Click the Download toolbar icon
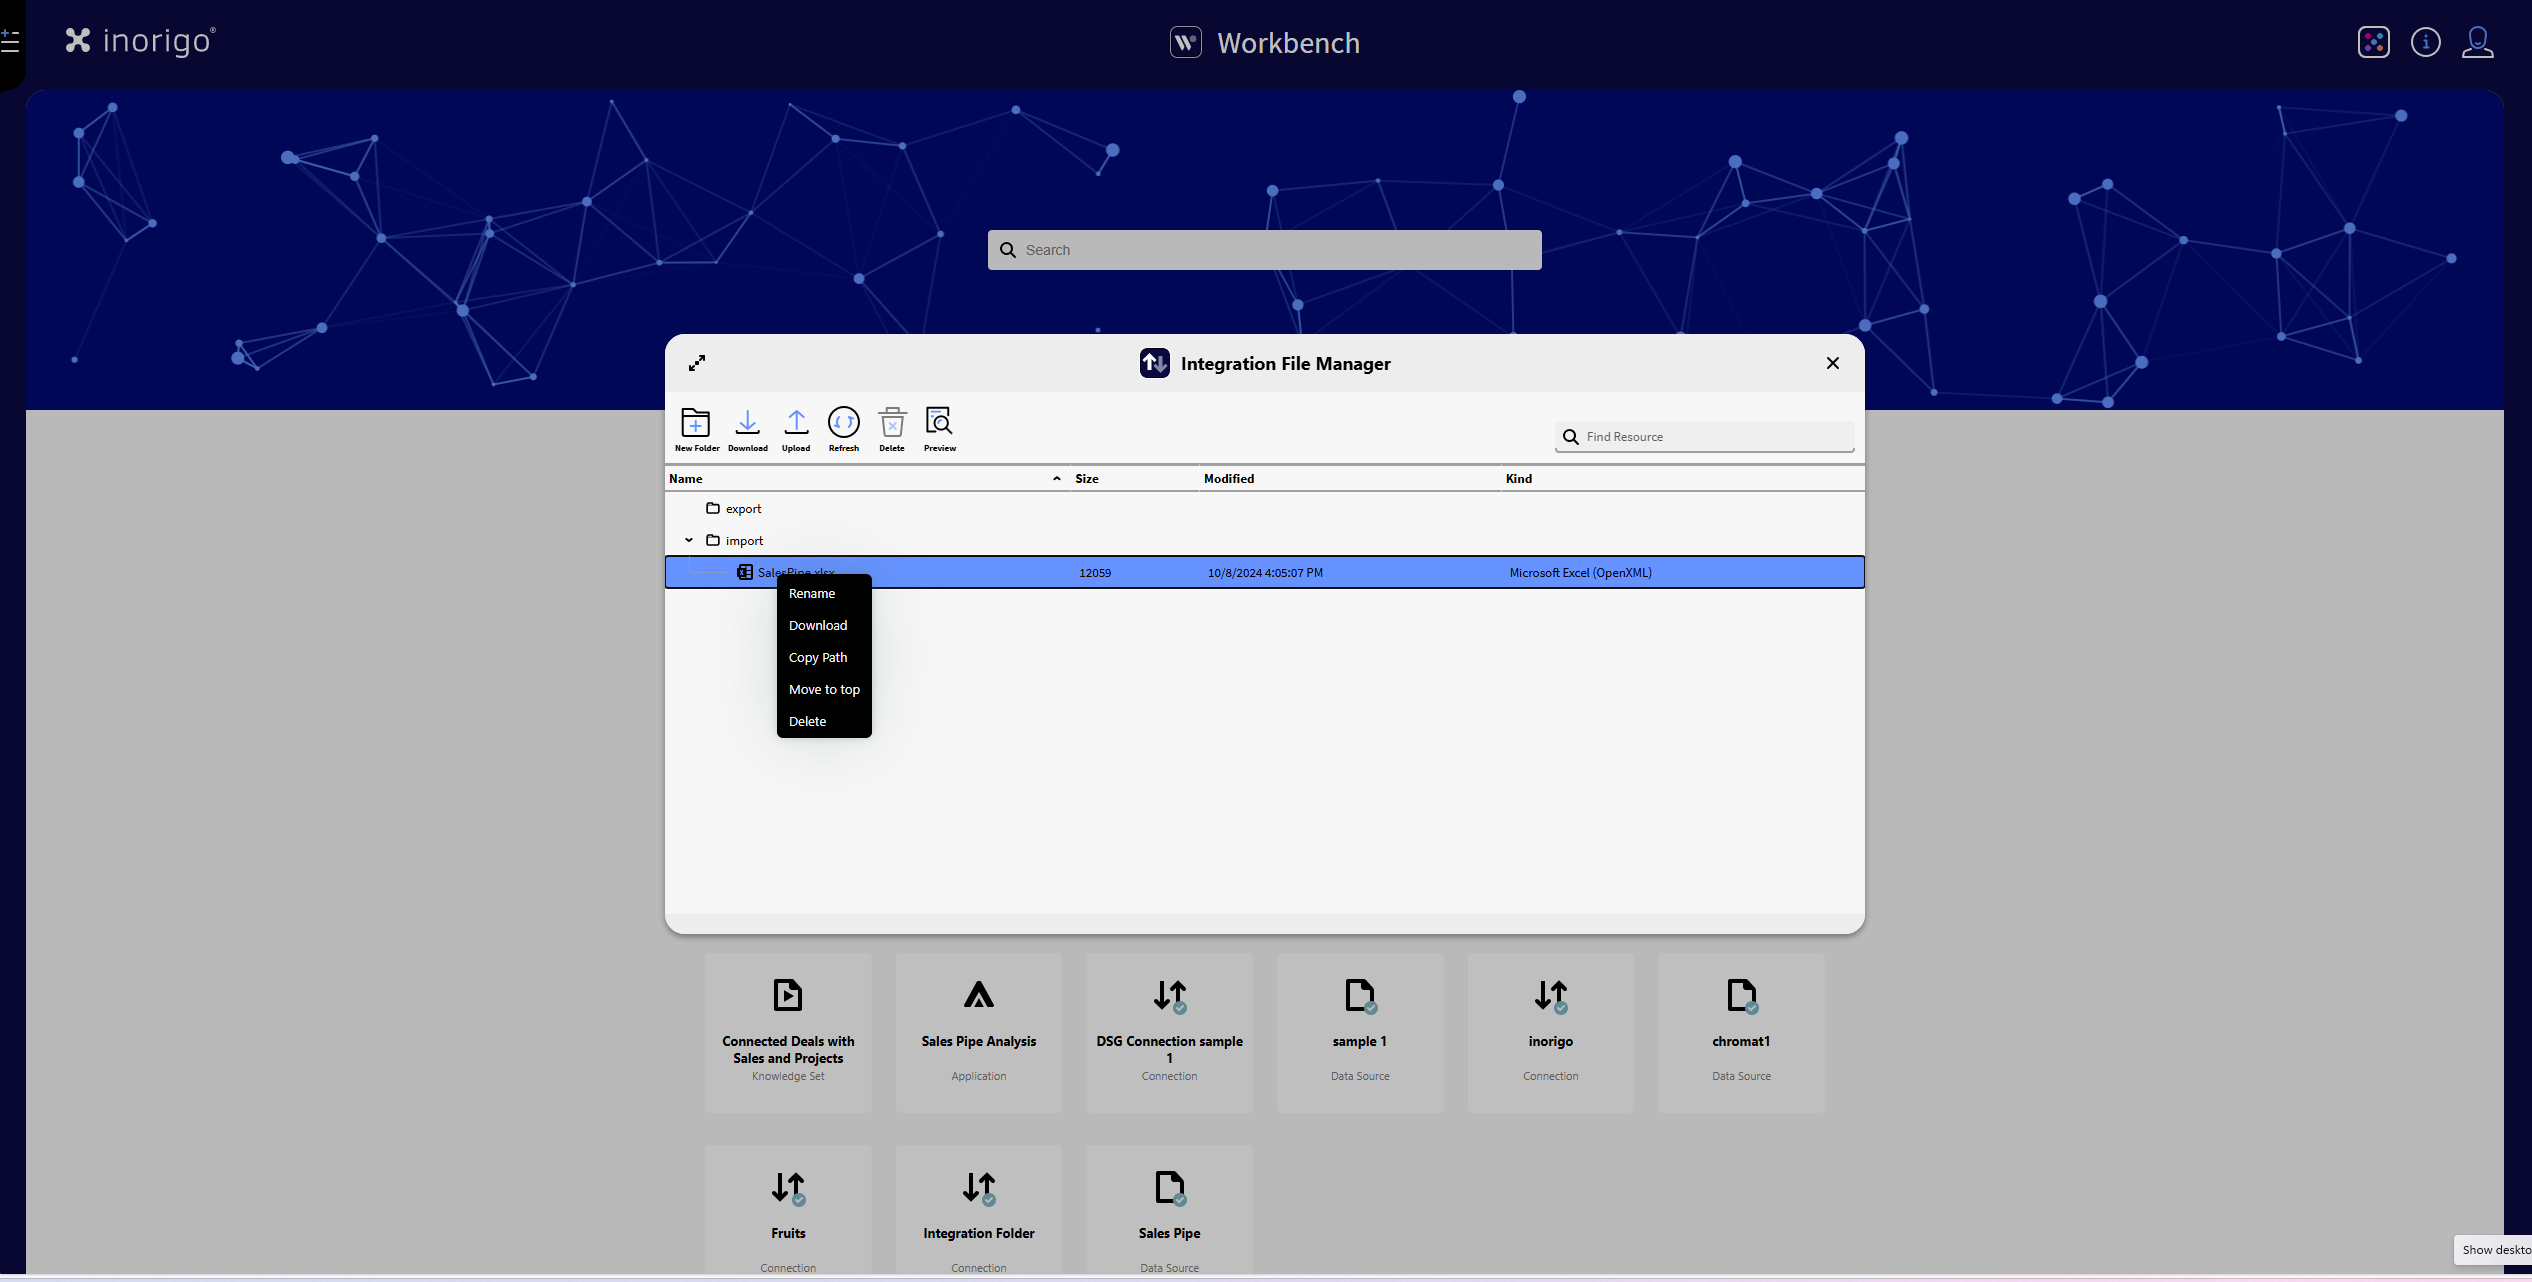The height and width of the screenshot is (1282, 2532). [x=747, y=424]
